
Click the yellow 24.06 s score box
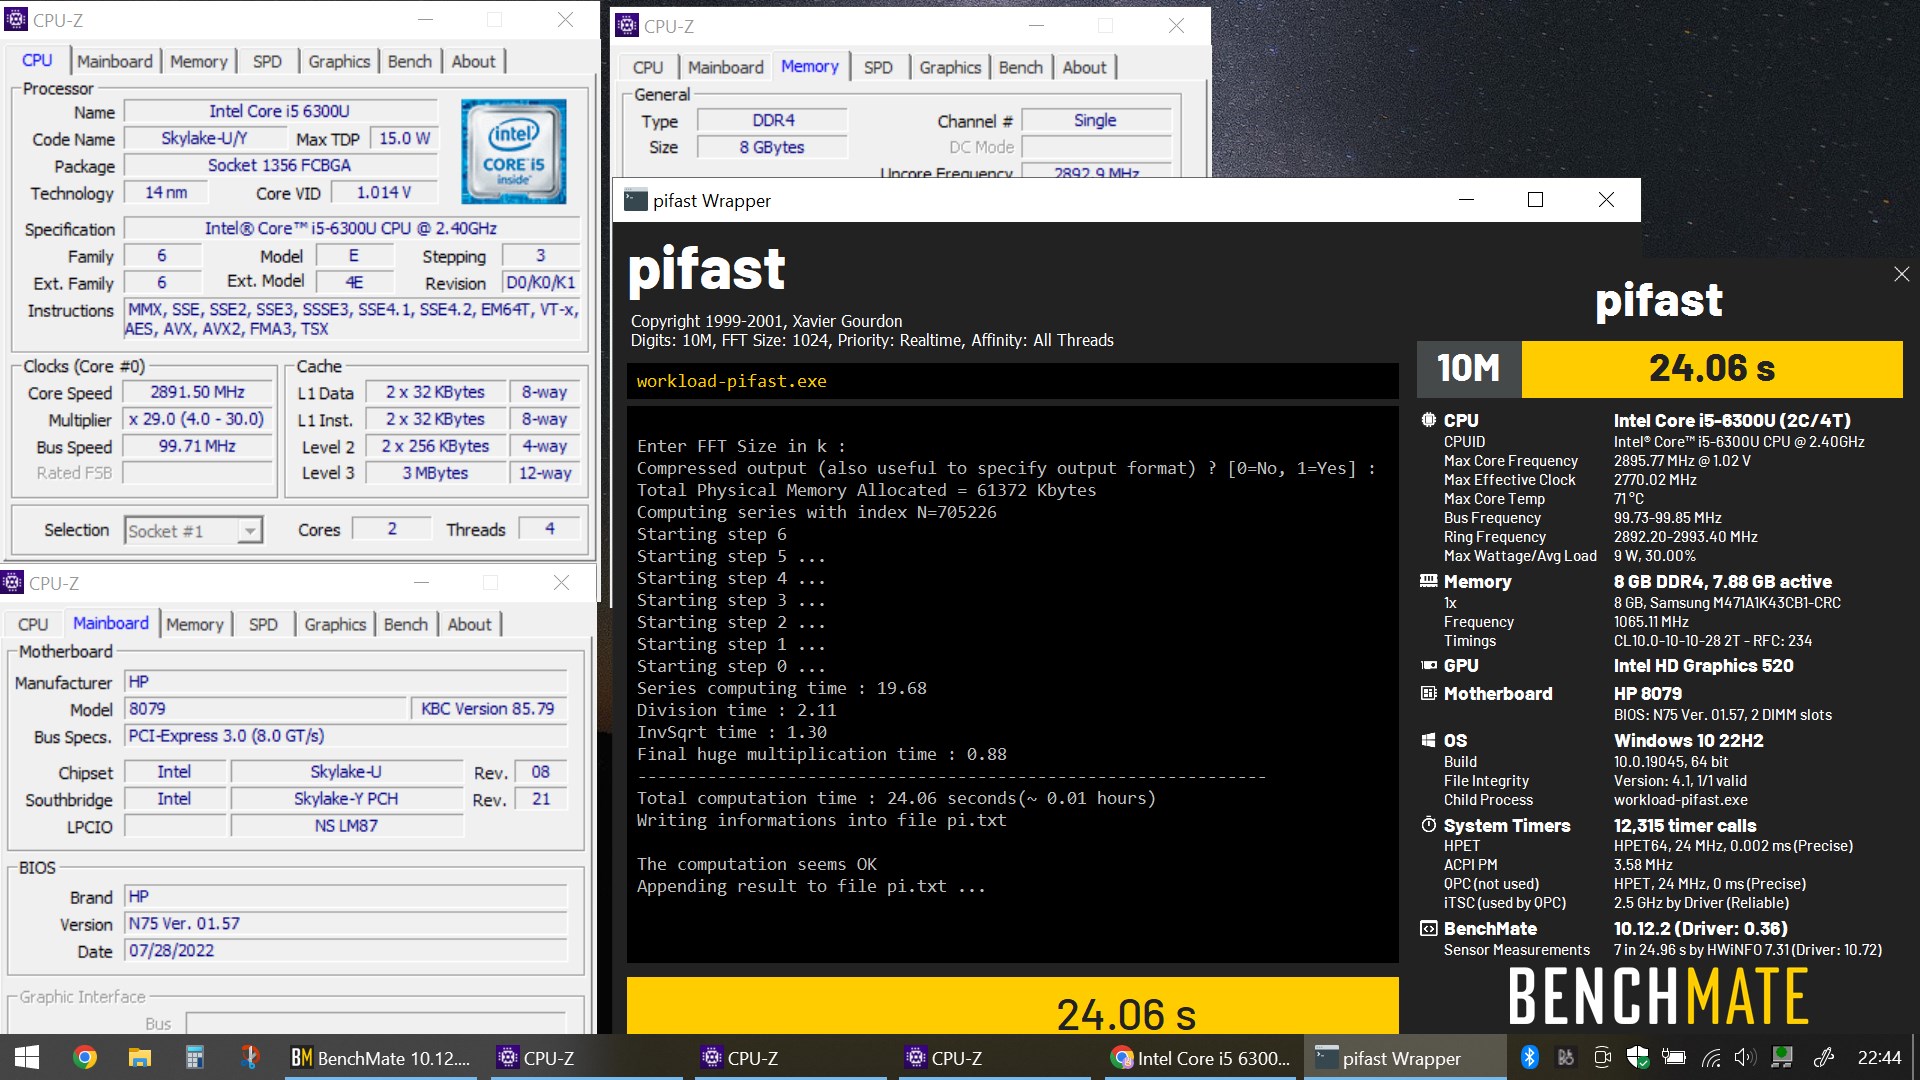click(1712, 369)
